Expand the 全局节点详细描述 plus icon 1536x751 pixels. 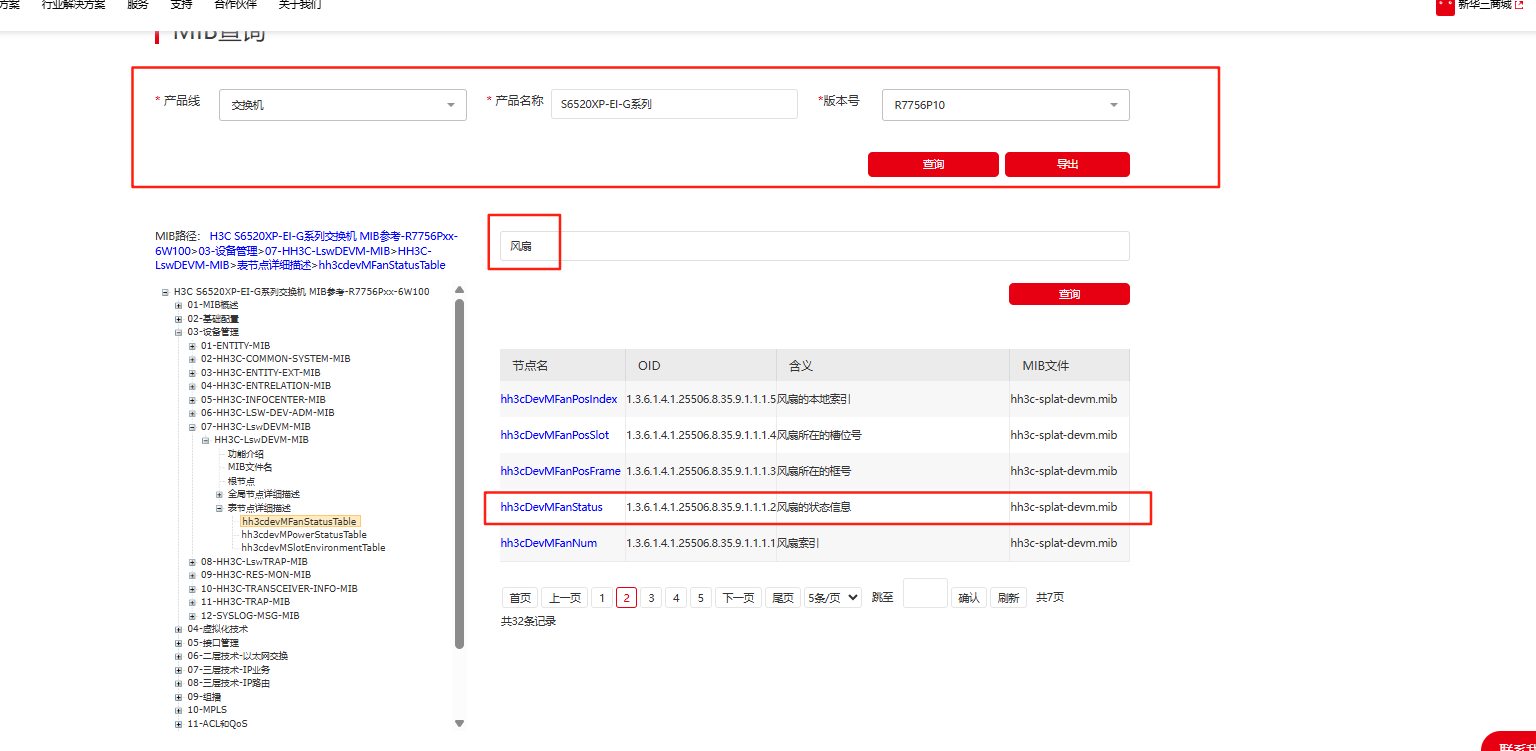pos(219,494)
